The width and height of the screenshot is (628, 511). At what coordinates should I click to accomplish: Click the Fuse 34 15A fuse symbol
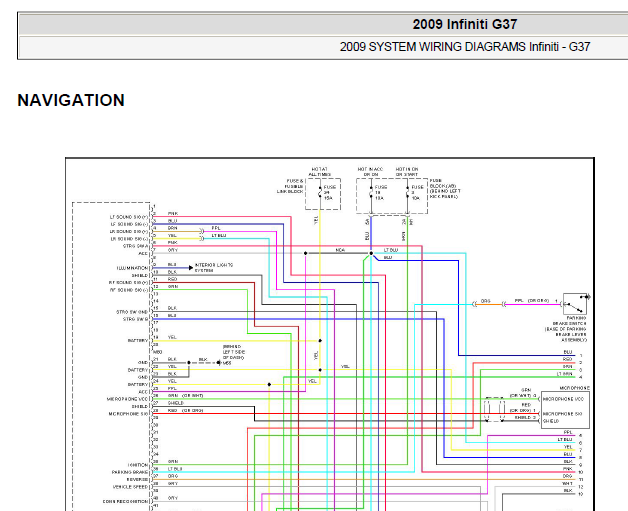(320, 193)
